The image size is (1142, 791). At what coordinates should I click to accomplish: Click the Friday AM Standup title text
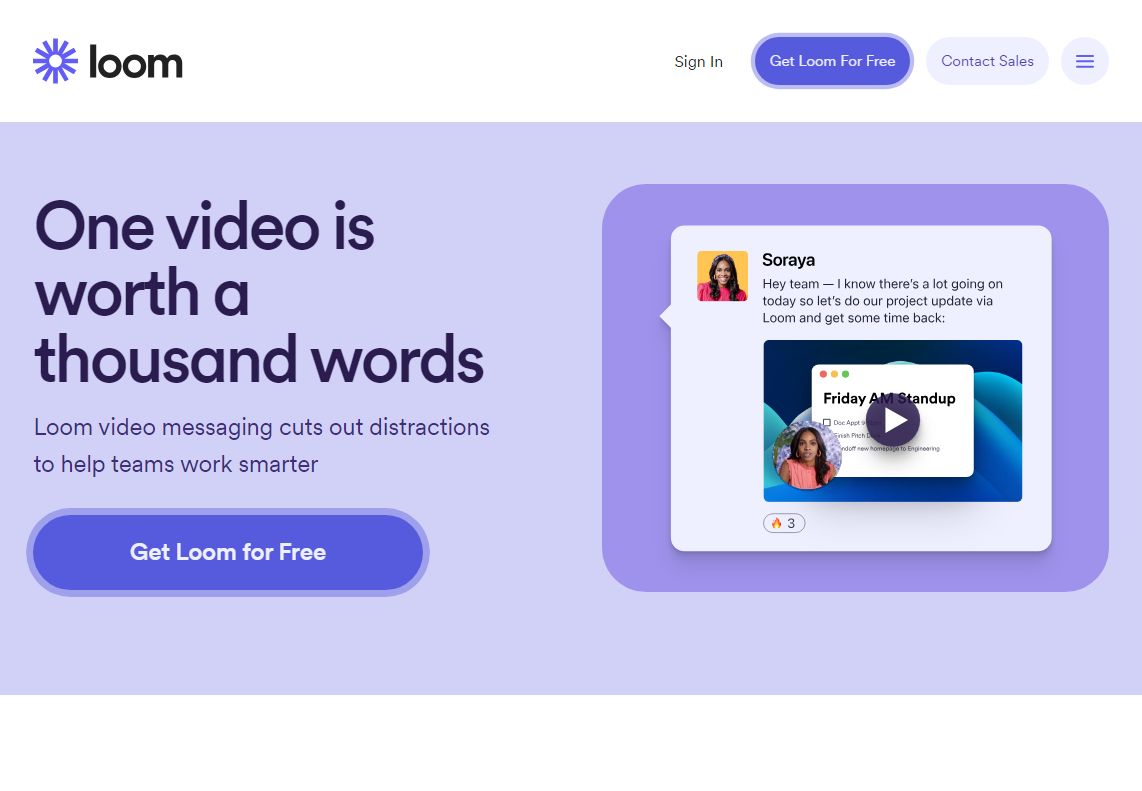pyautogui.click(x=889, y=398)
